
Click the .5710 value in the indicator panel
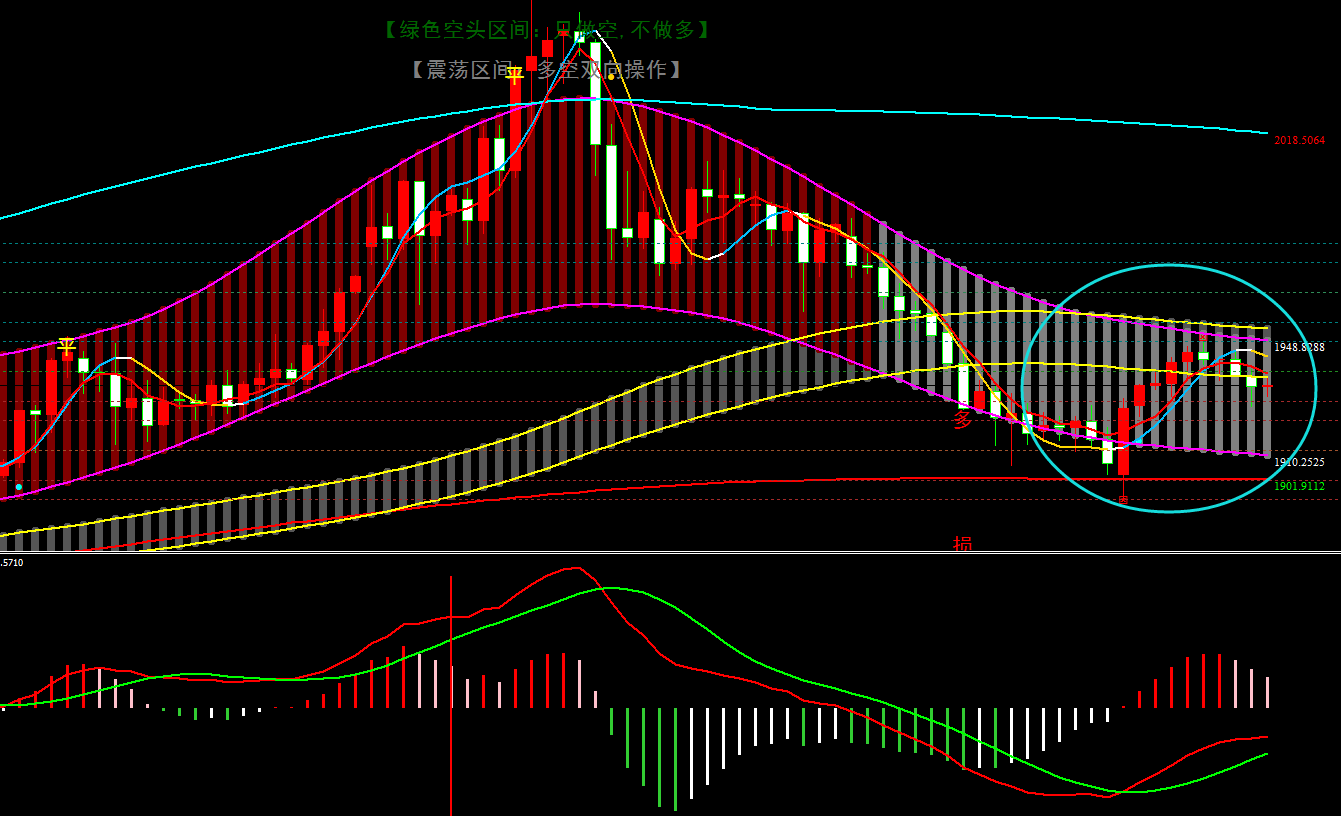click(x=12, y=563)
